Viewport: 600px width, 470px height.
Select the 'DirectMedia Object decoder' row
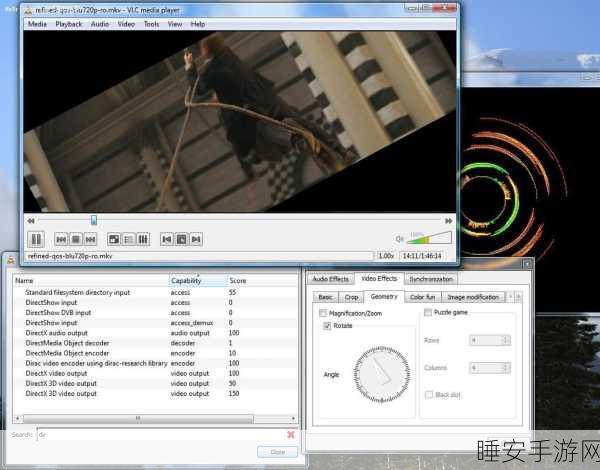click(155, 343)
